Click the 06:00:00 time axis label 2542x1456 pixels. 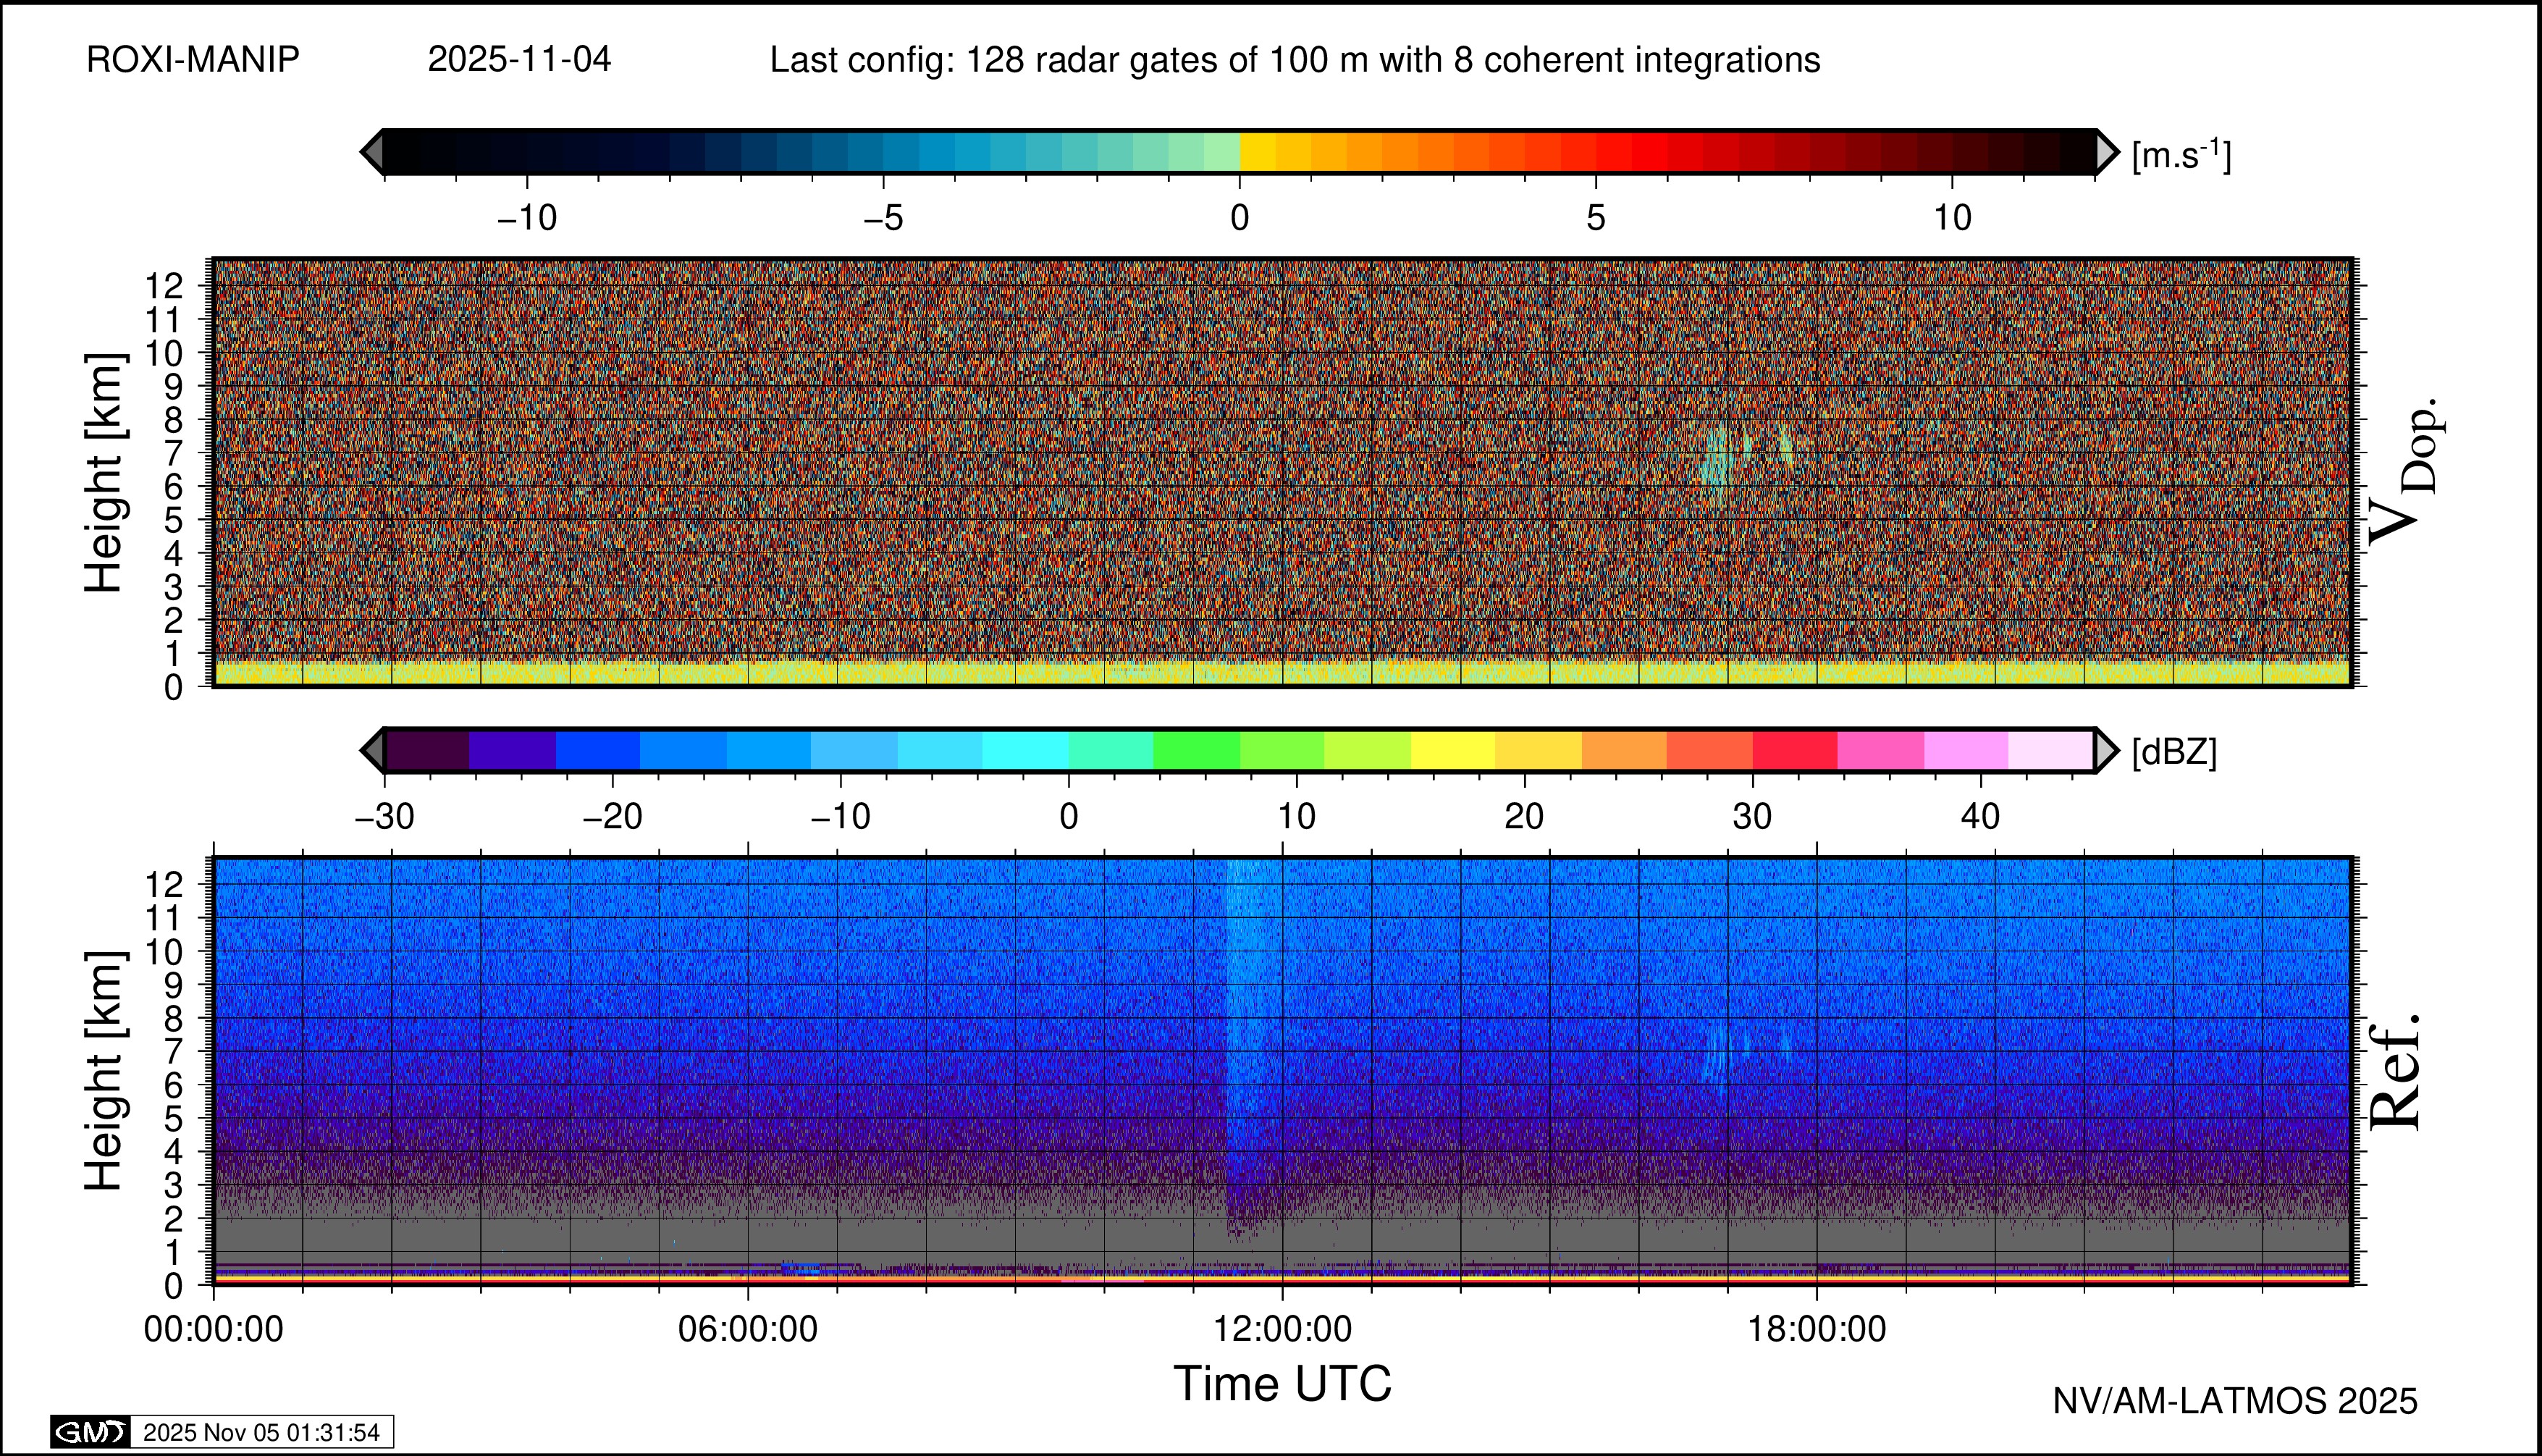click(747, 1329)
